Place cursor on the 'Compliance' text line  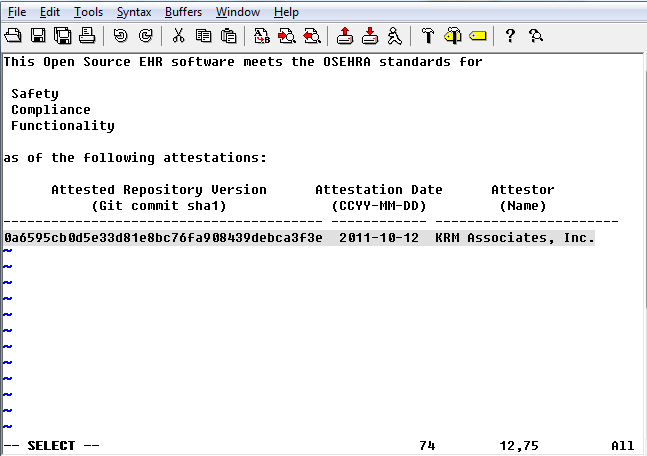[51, 110]
